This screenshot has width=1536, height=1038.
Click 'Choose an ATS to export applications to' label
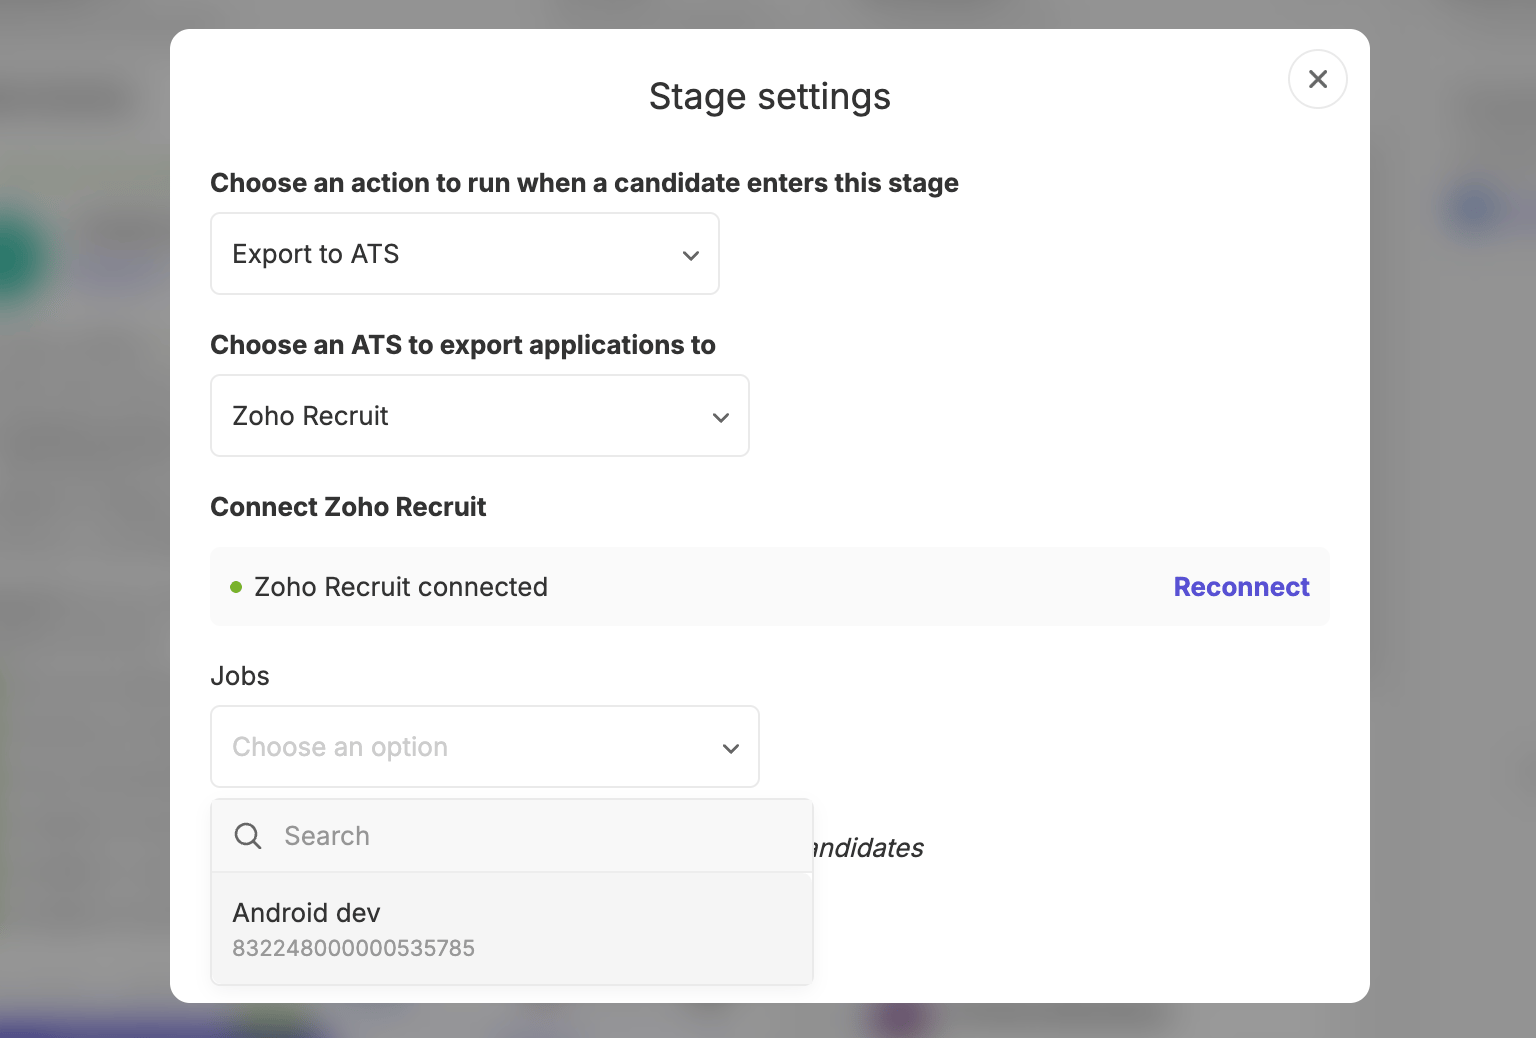pos(463,345)
